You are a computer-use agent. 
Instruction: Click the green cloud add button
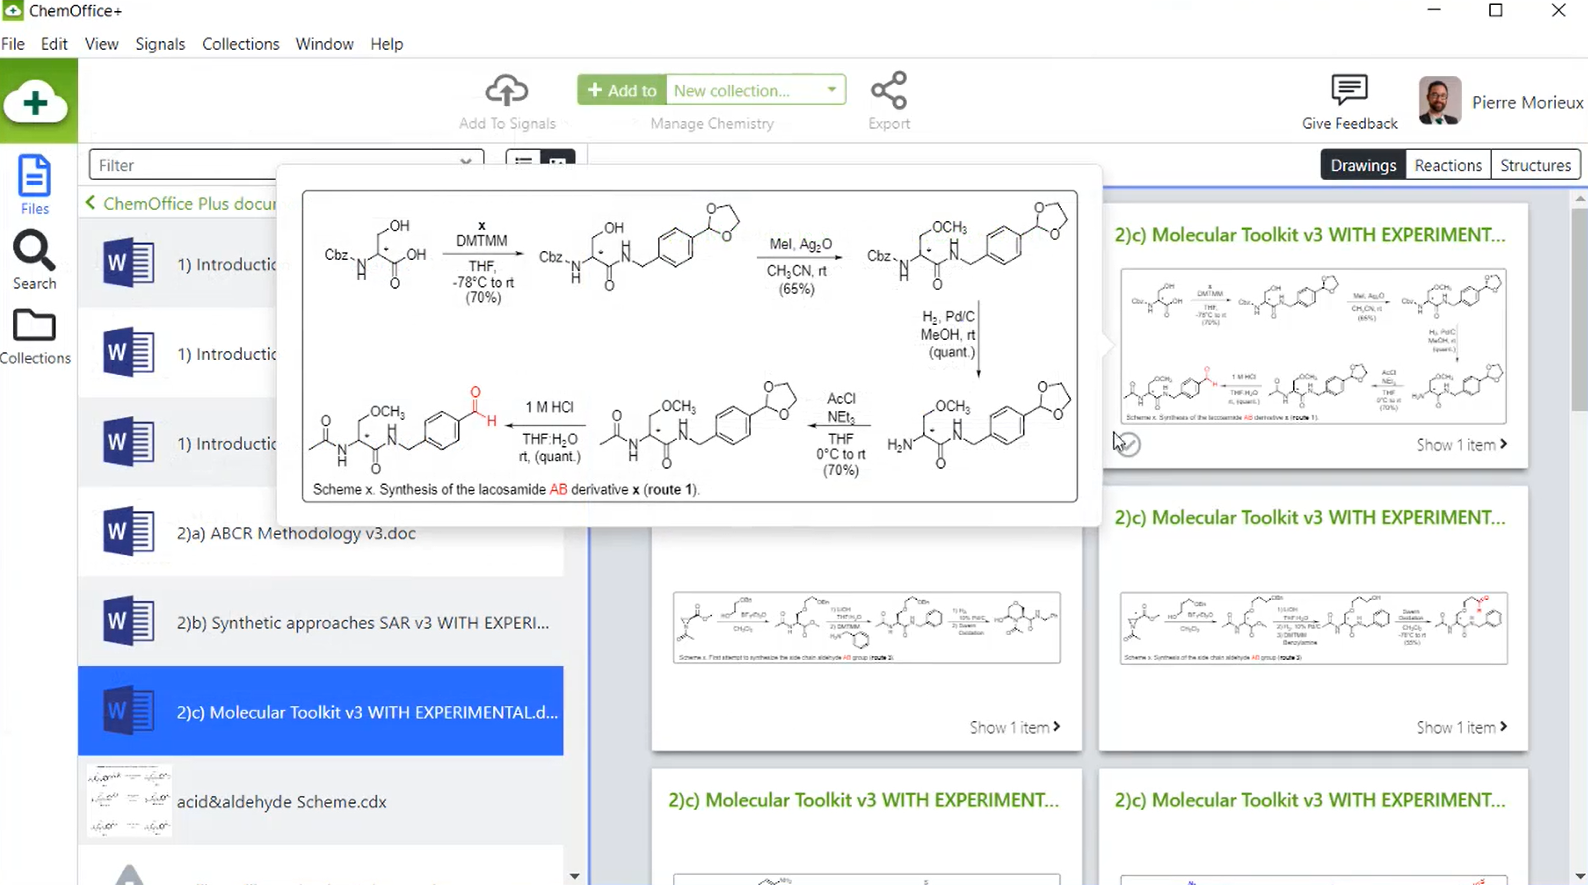36,102
